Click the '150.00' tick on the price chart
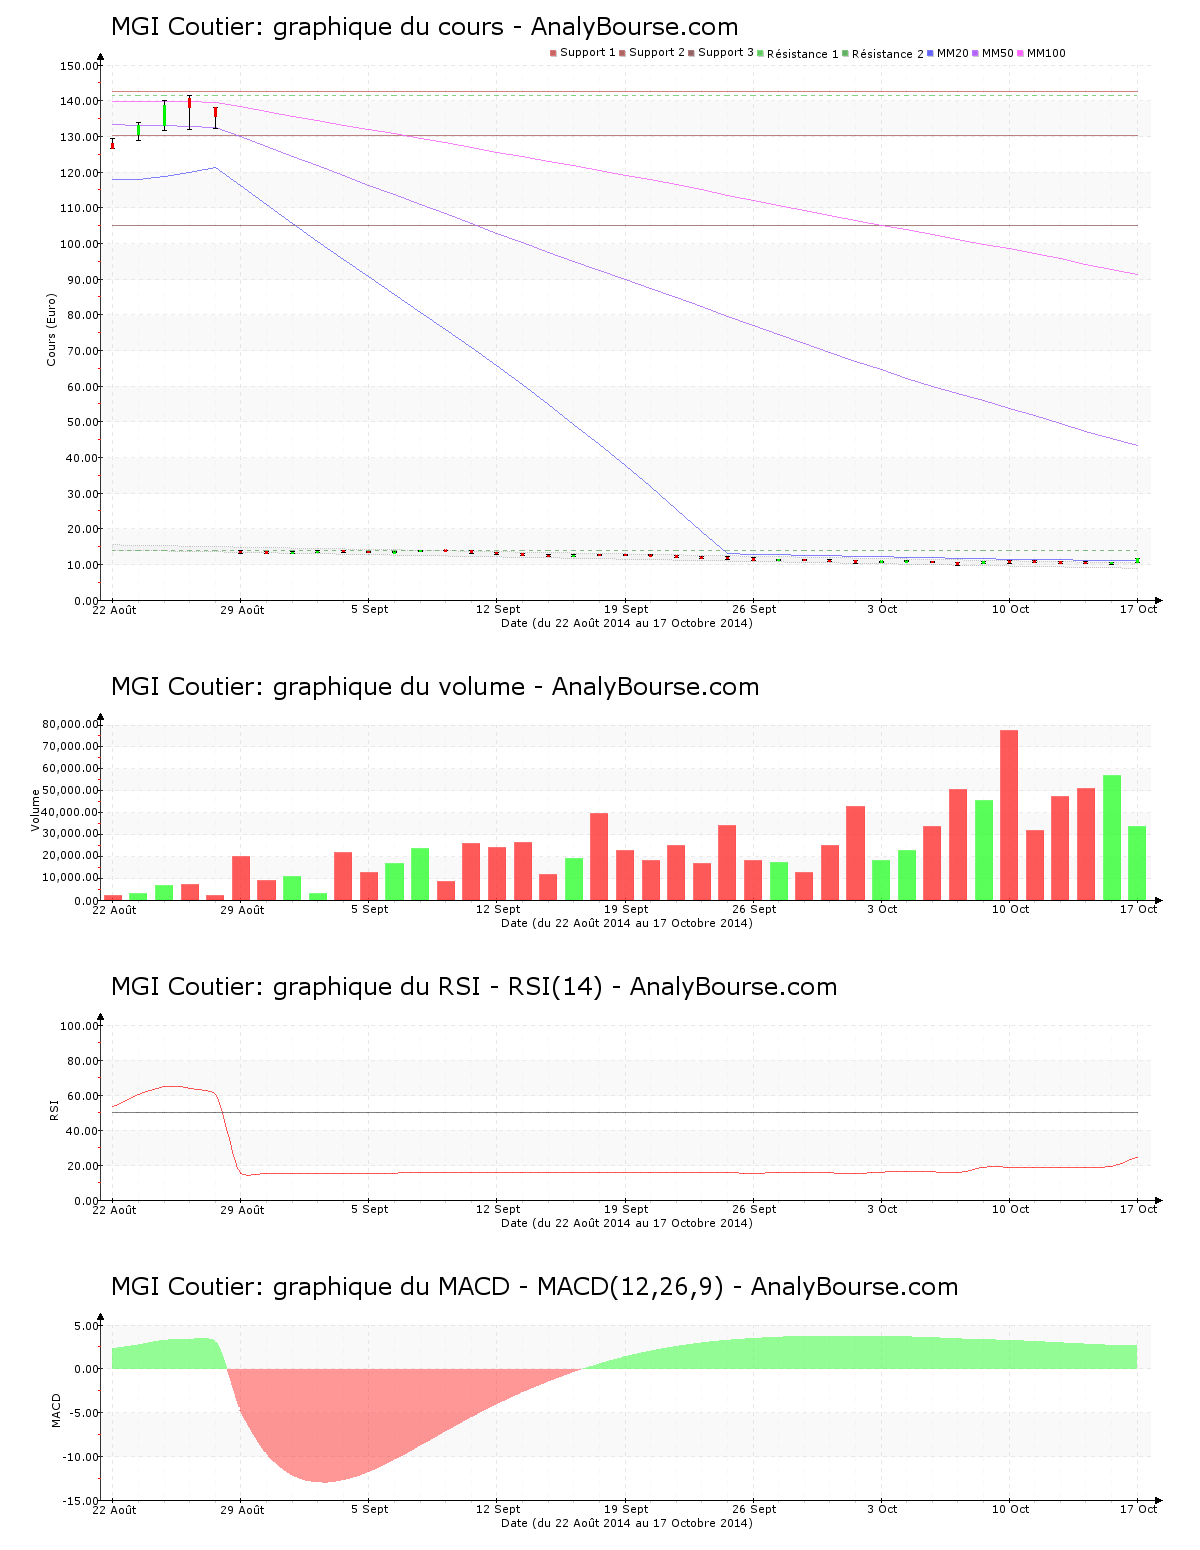 [x=79, y=66]
